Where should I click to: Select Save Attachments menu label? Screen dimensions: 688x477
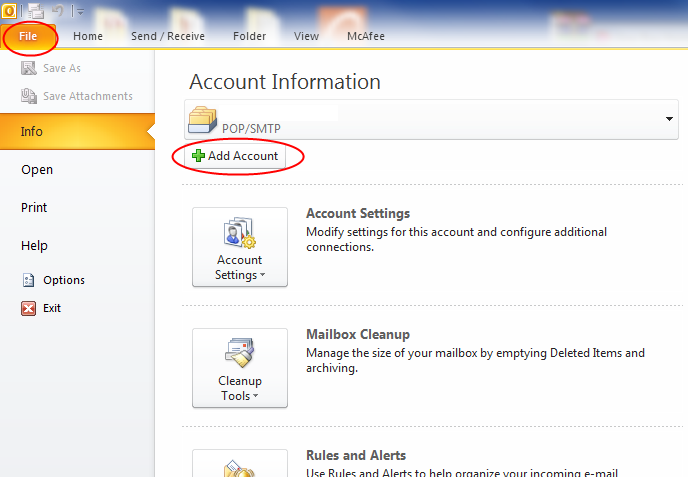88,96
